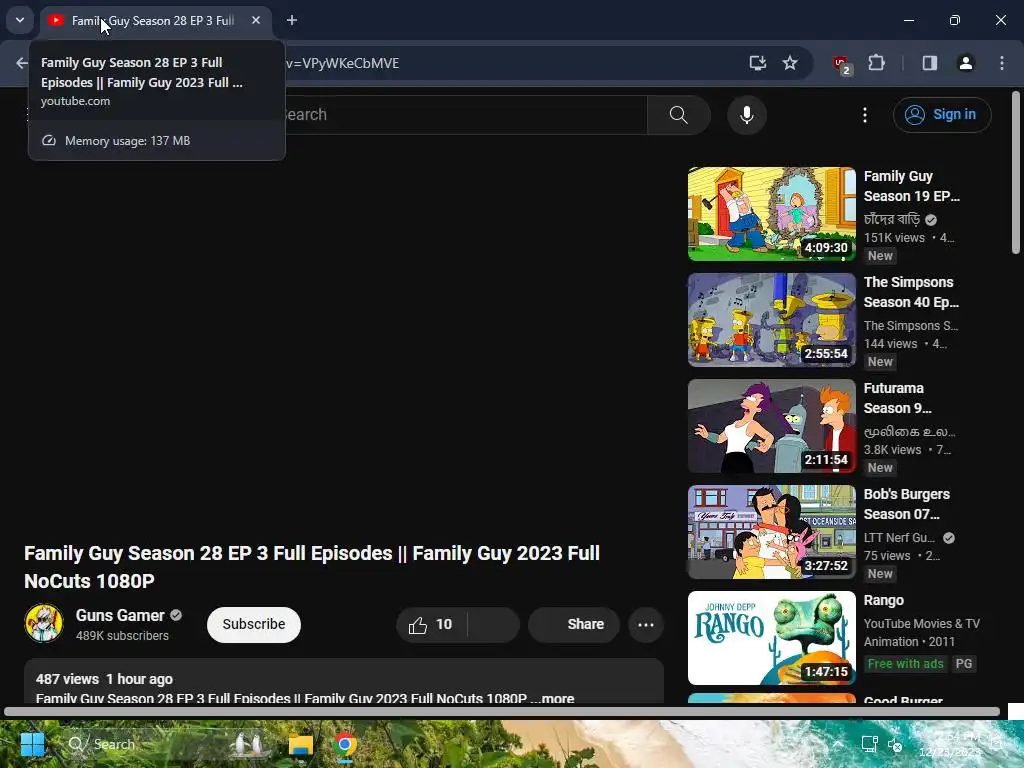Click the install app icon in address bar
Screen dimensions: 1024x768
[758, 63]
